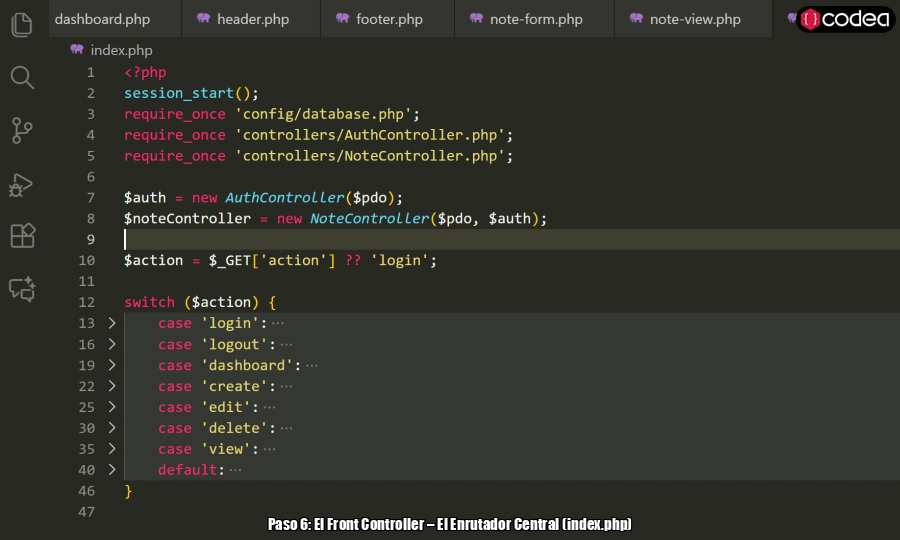Open the Chat sparkle icon in sidebar
Image resolution: width=900 pixels, height=540 pixels.
click(22, 289)
